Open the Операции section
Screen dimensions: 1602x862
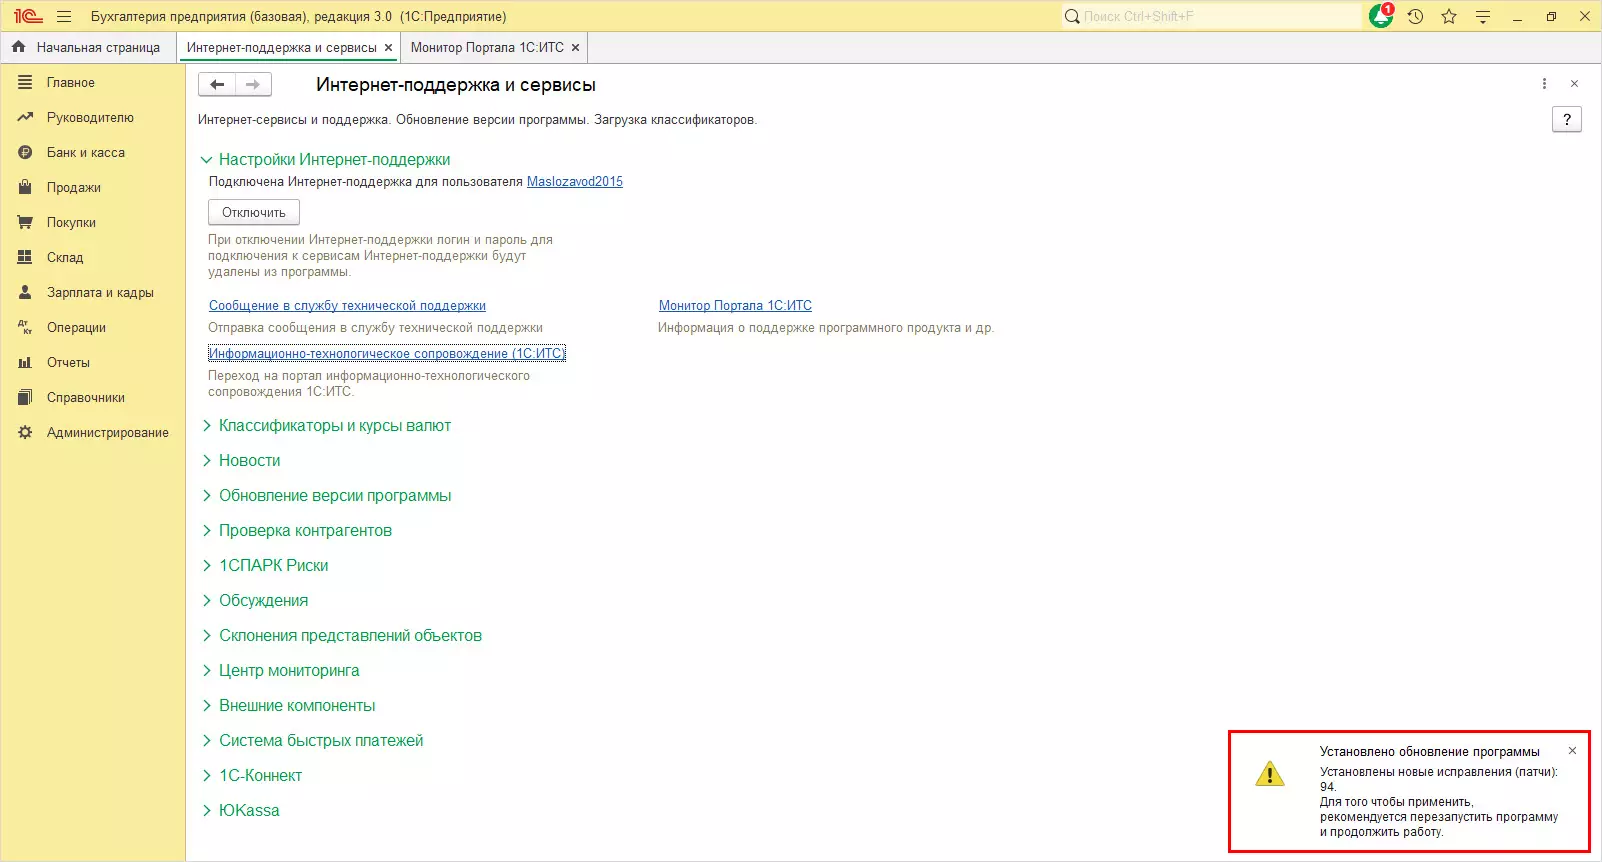tap(76, 328)
